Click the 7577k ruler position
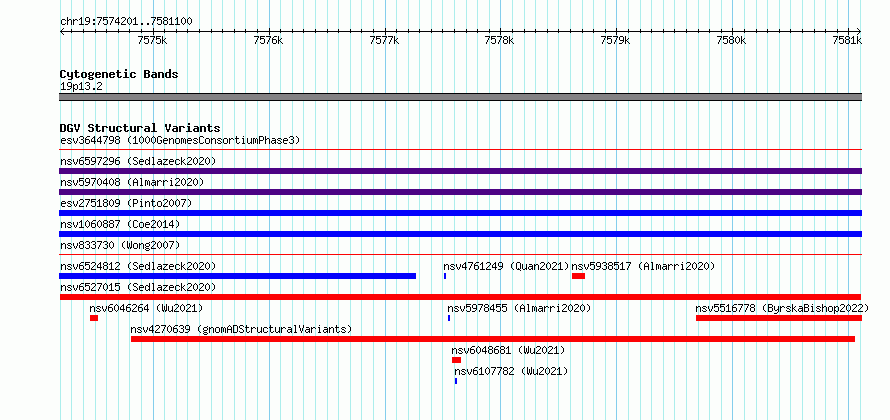 384,40
